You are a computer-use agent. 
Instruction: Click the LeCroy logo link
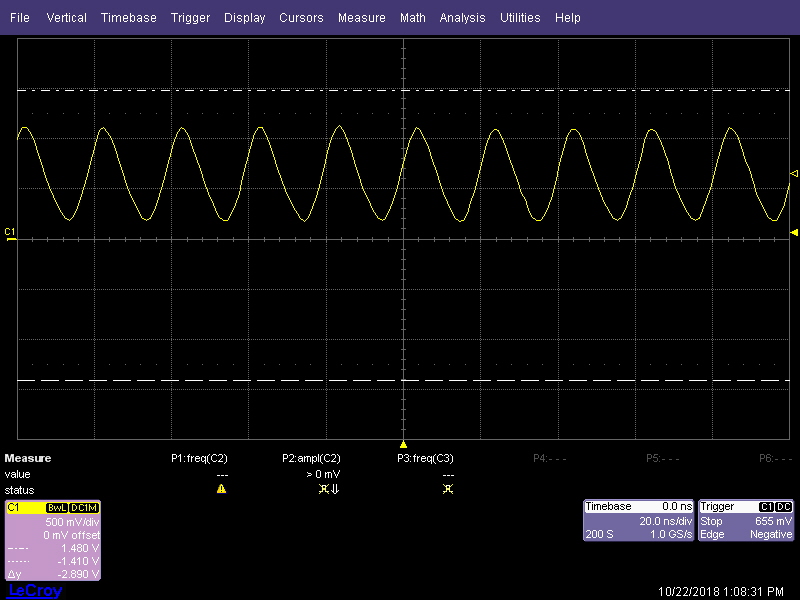(35, 591)
